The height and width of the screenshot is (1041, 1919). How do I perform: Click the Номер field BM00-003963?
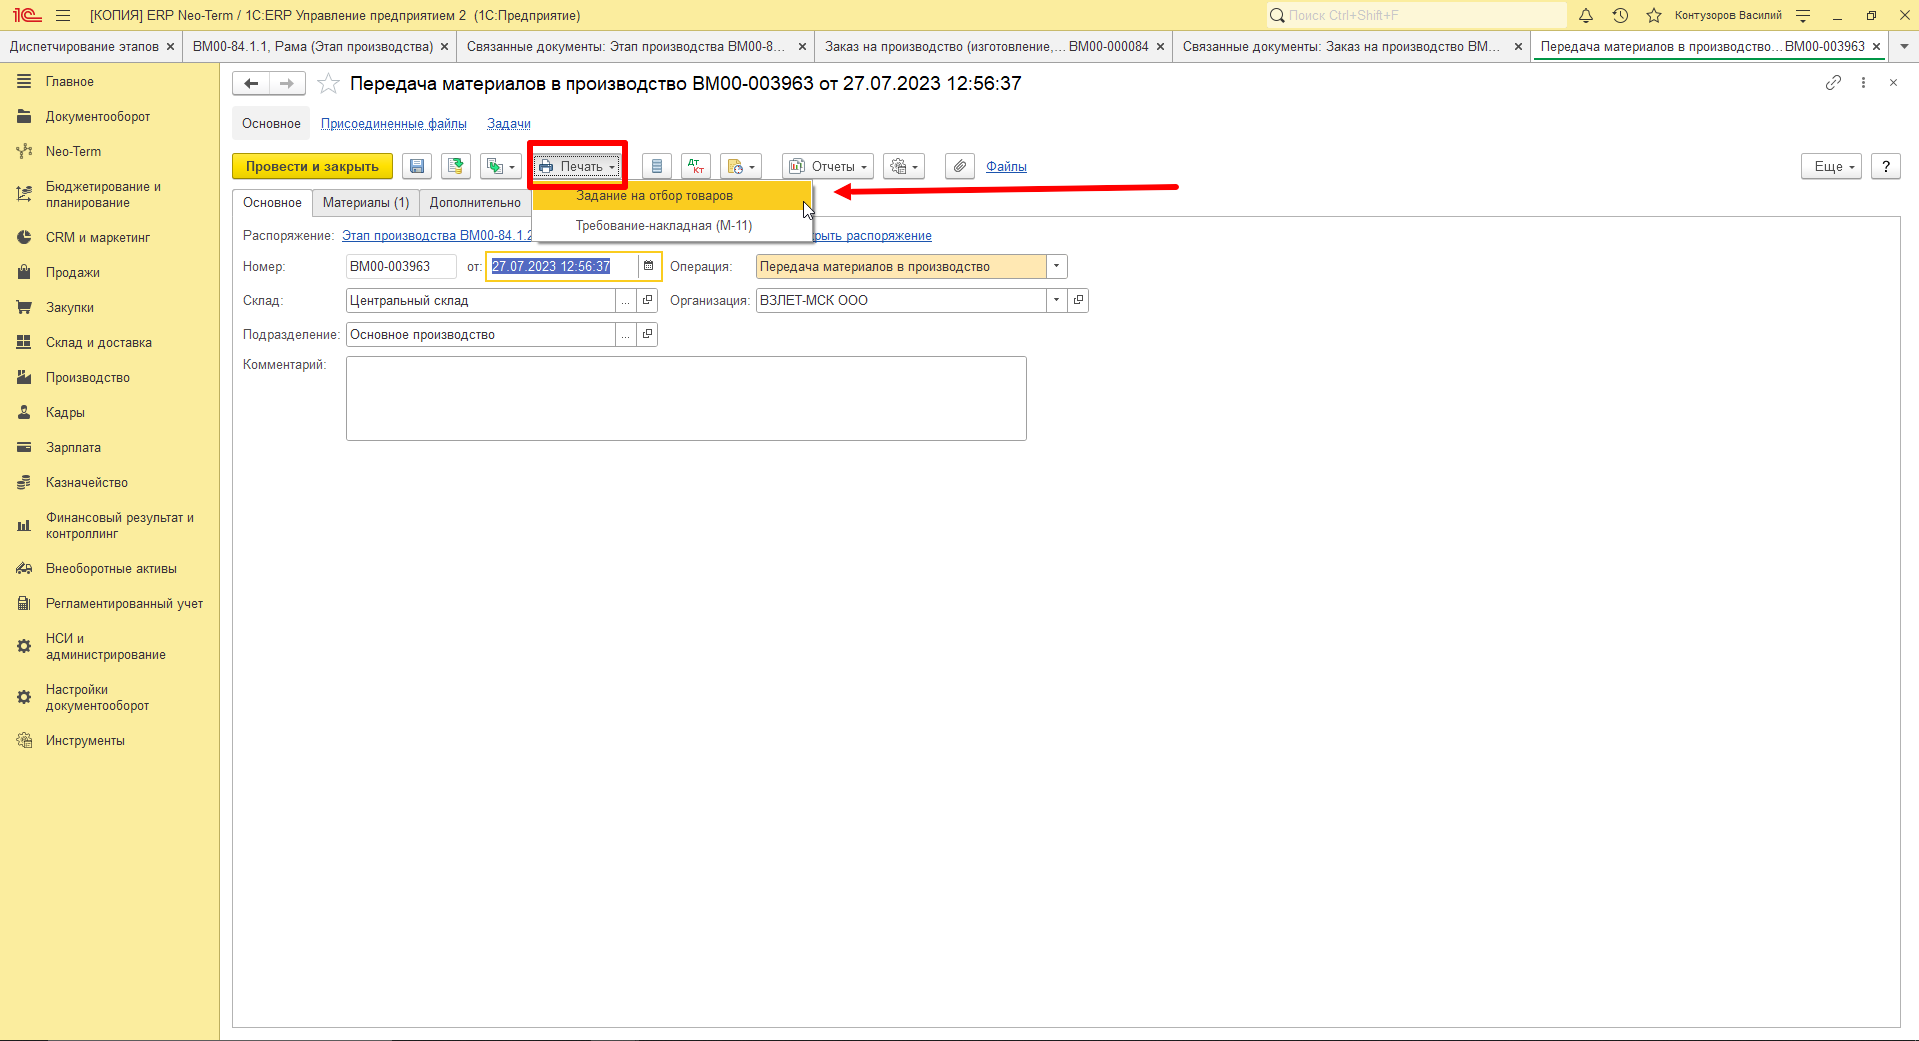coord(401,266)
